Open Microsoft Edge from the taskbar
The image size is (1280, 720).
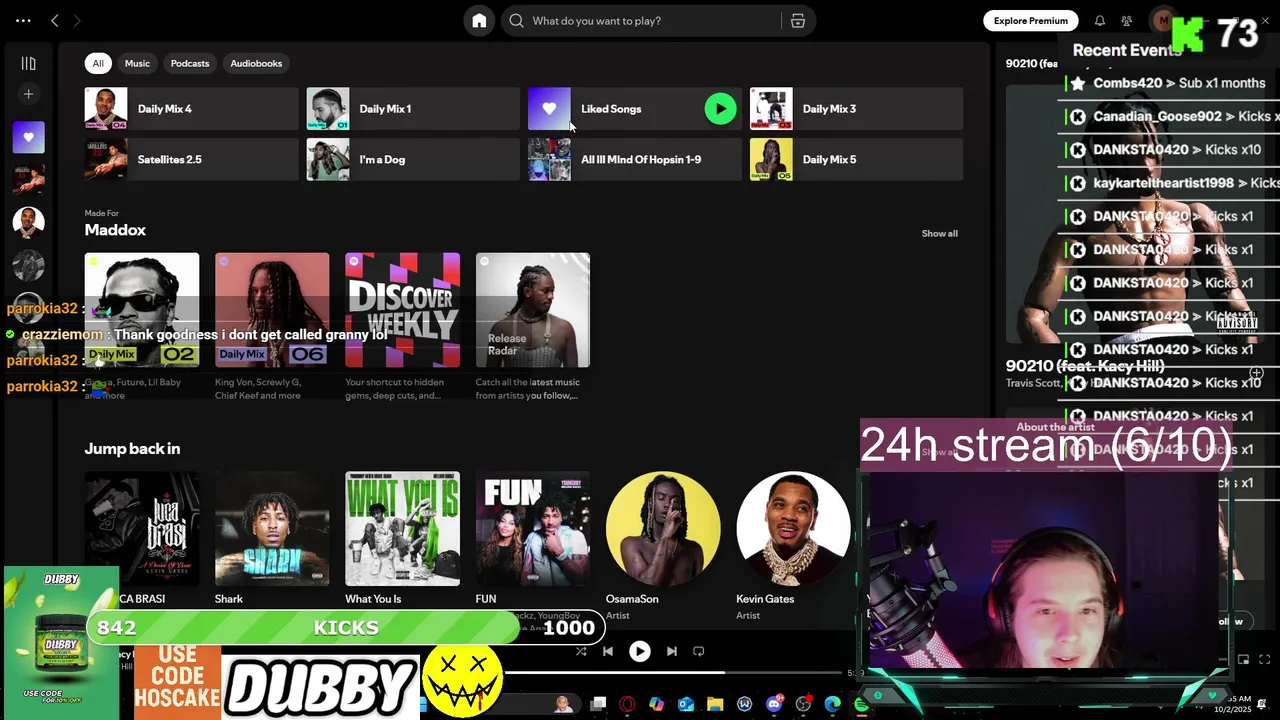(x=832, y=704)
